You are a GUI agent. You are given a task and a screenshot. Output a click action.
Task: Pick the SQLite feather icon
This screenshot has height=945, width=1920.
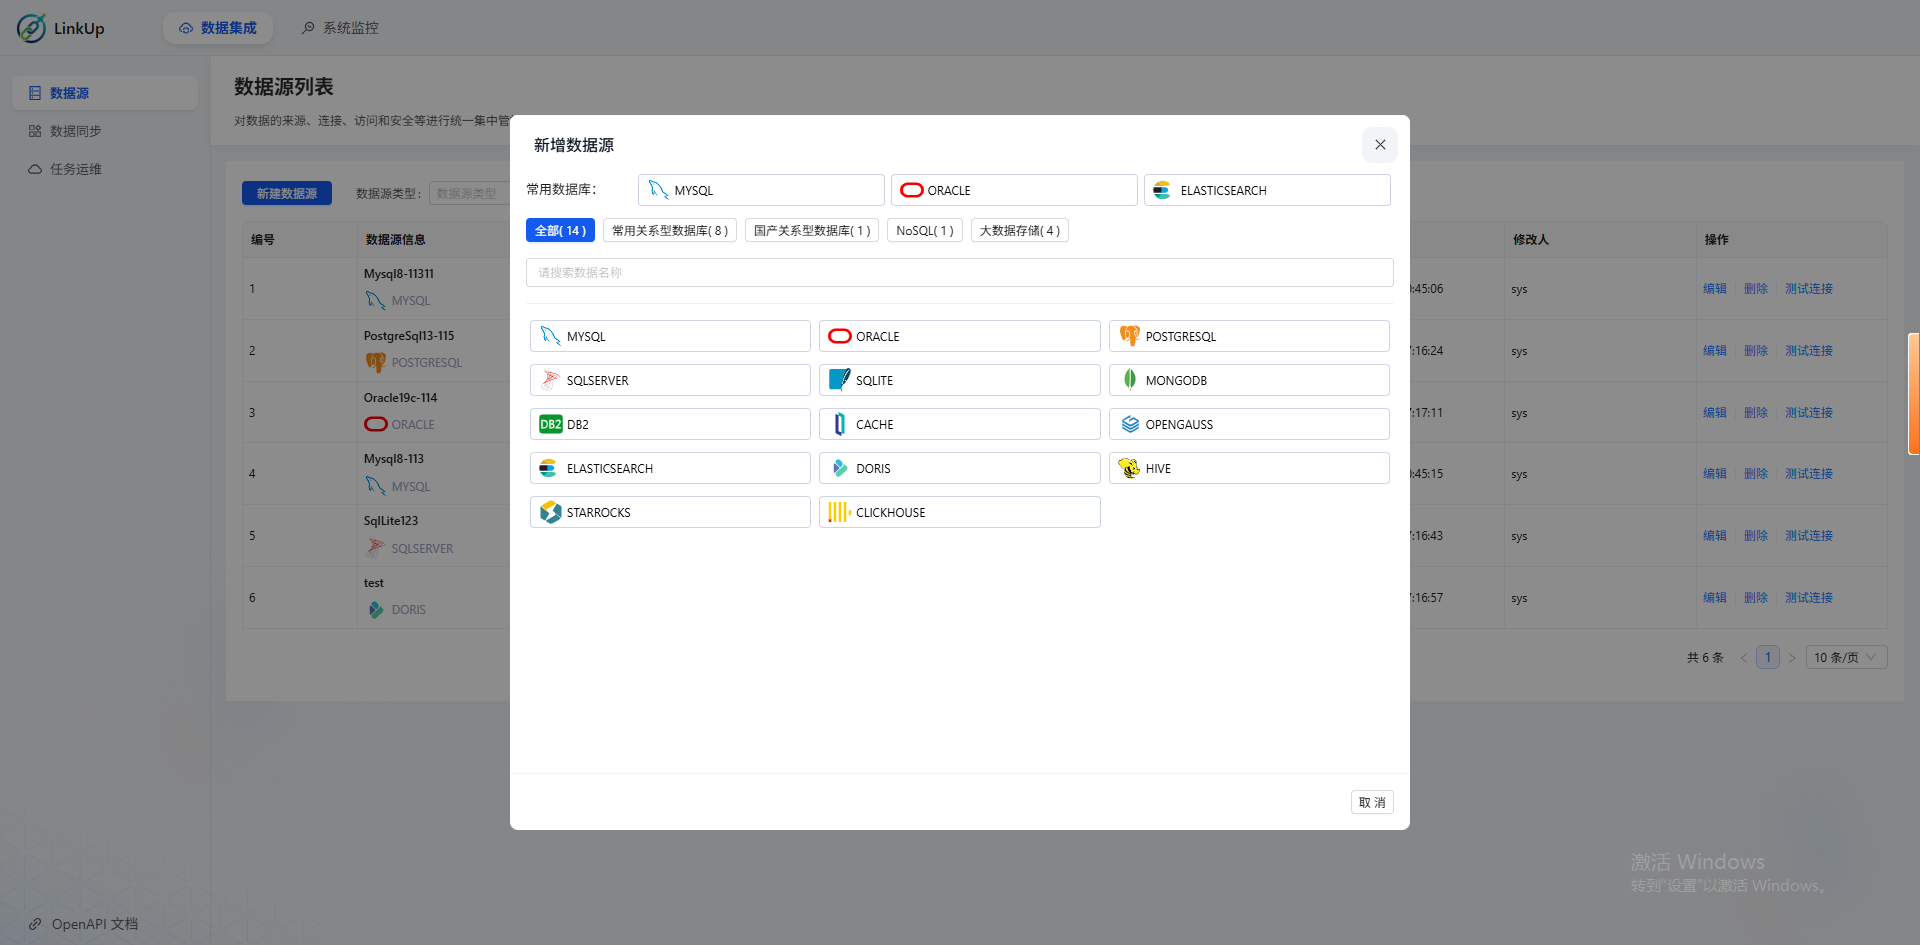[839, 380]
